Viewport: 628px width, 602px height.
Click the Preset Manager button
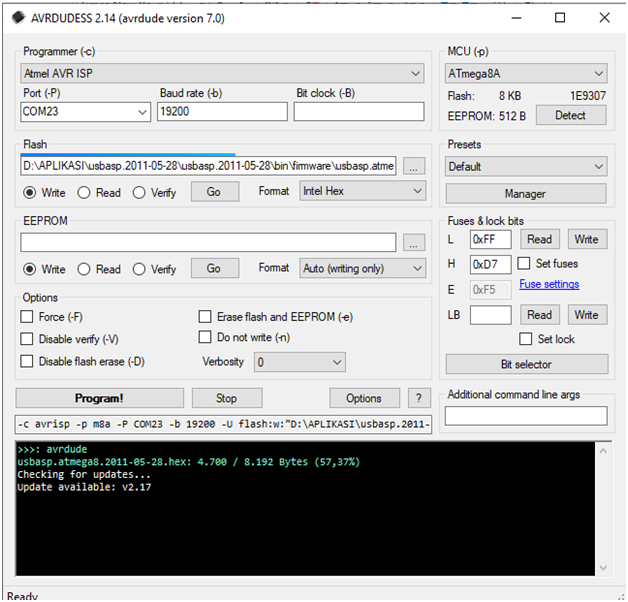click(x=525, y=193)
